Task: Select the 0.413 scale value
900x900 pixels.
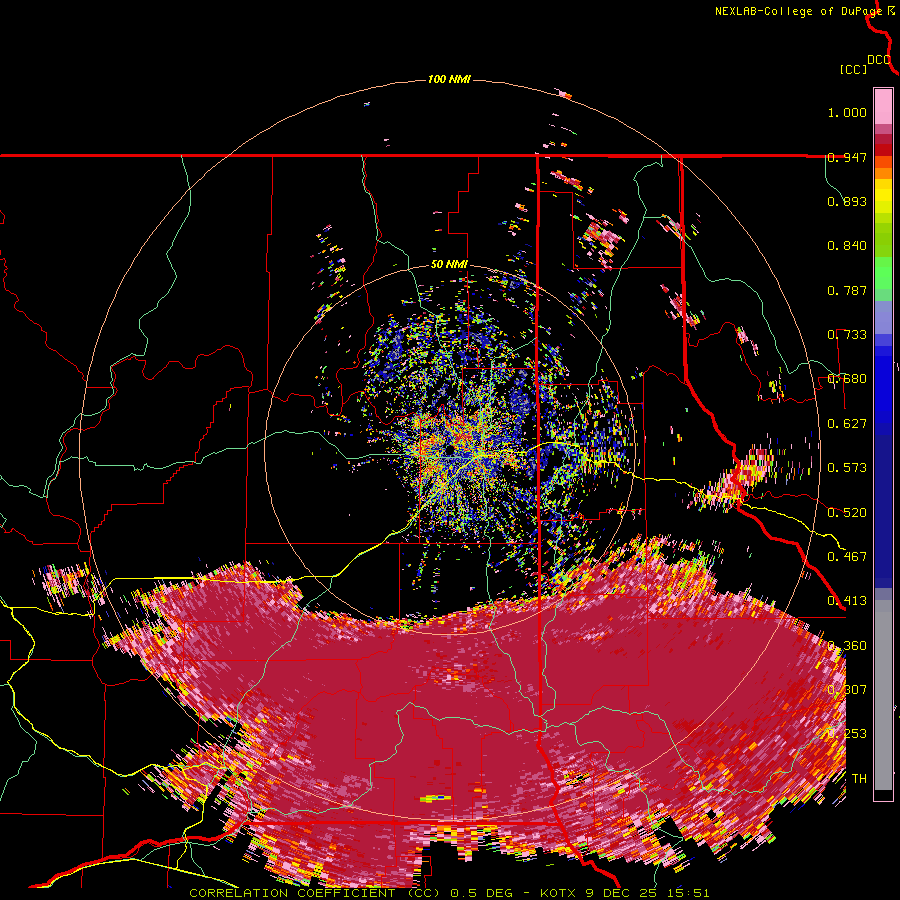Action: [x=847, y=601]
